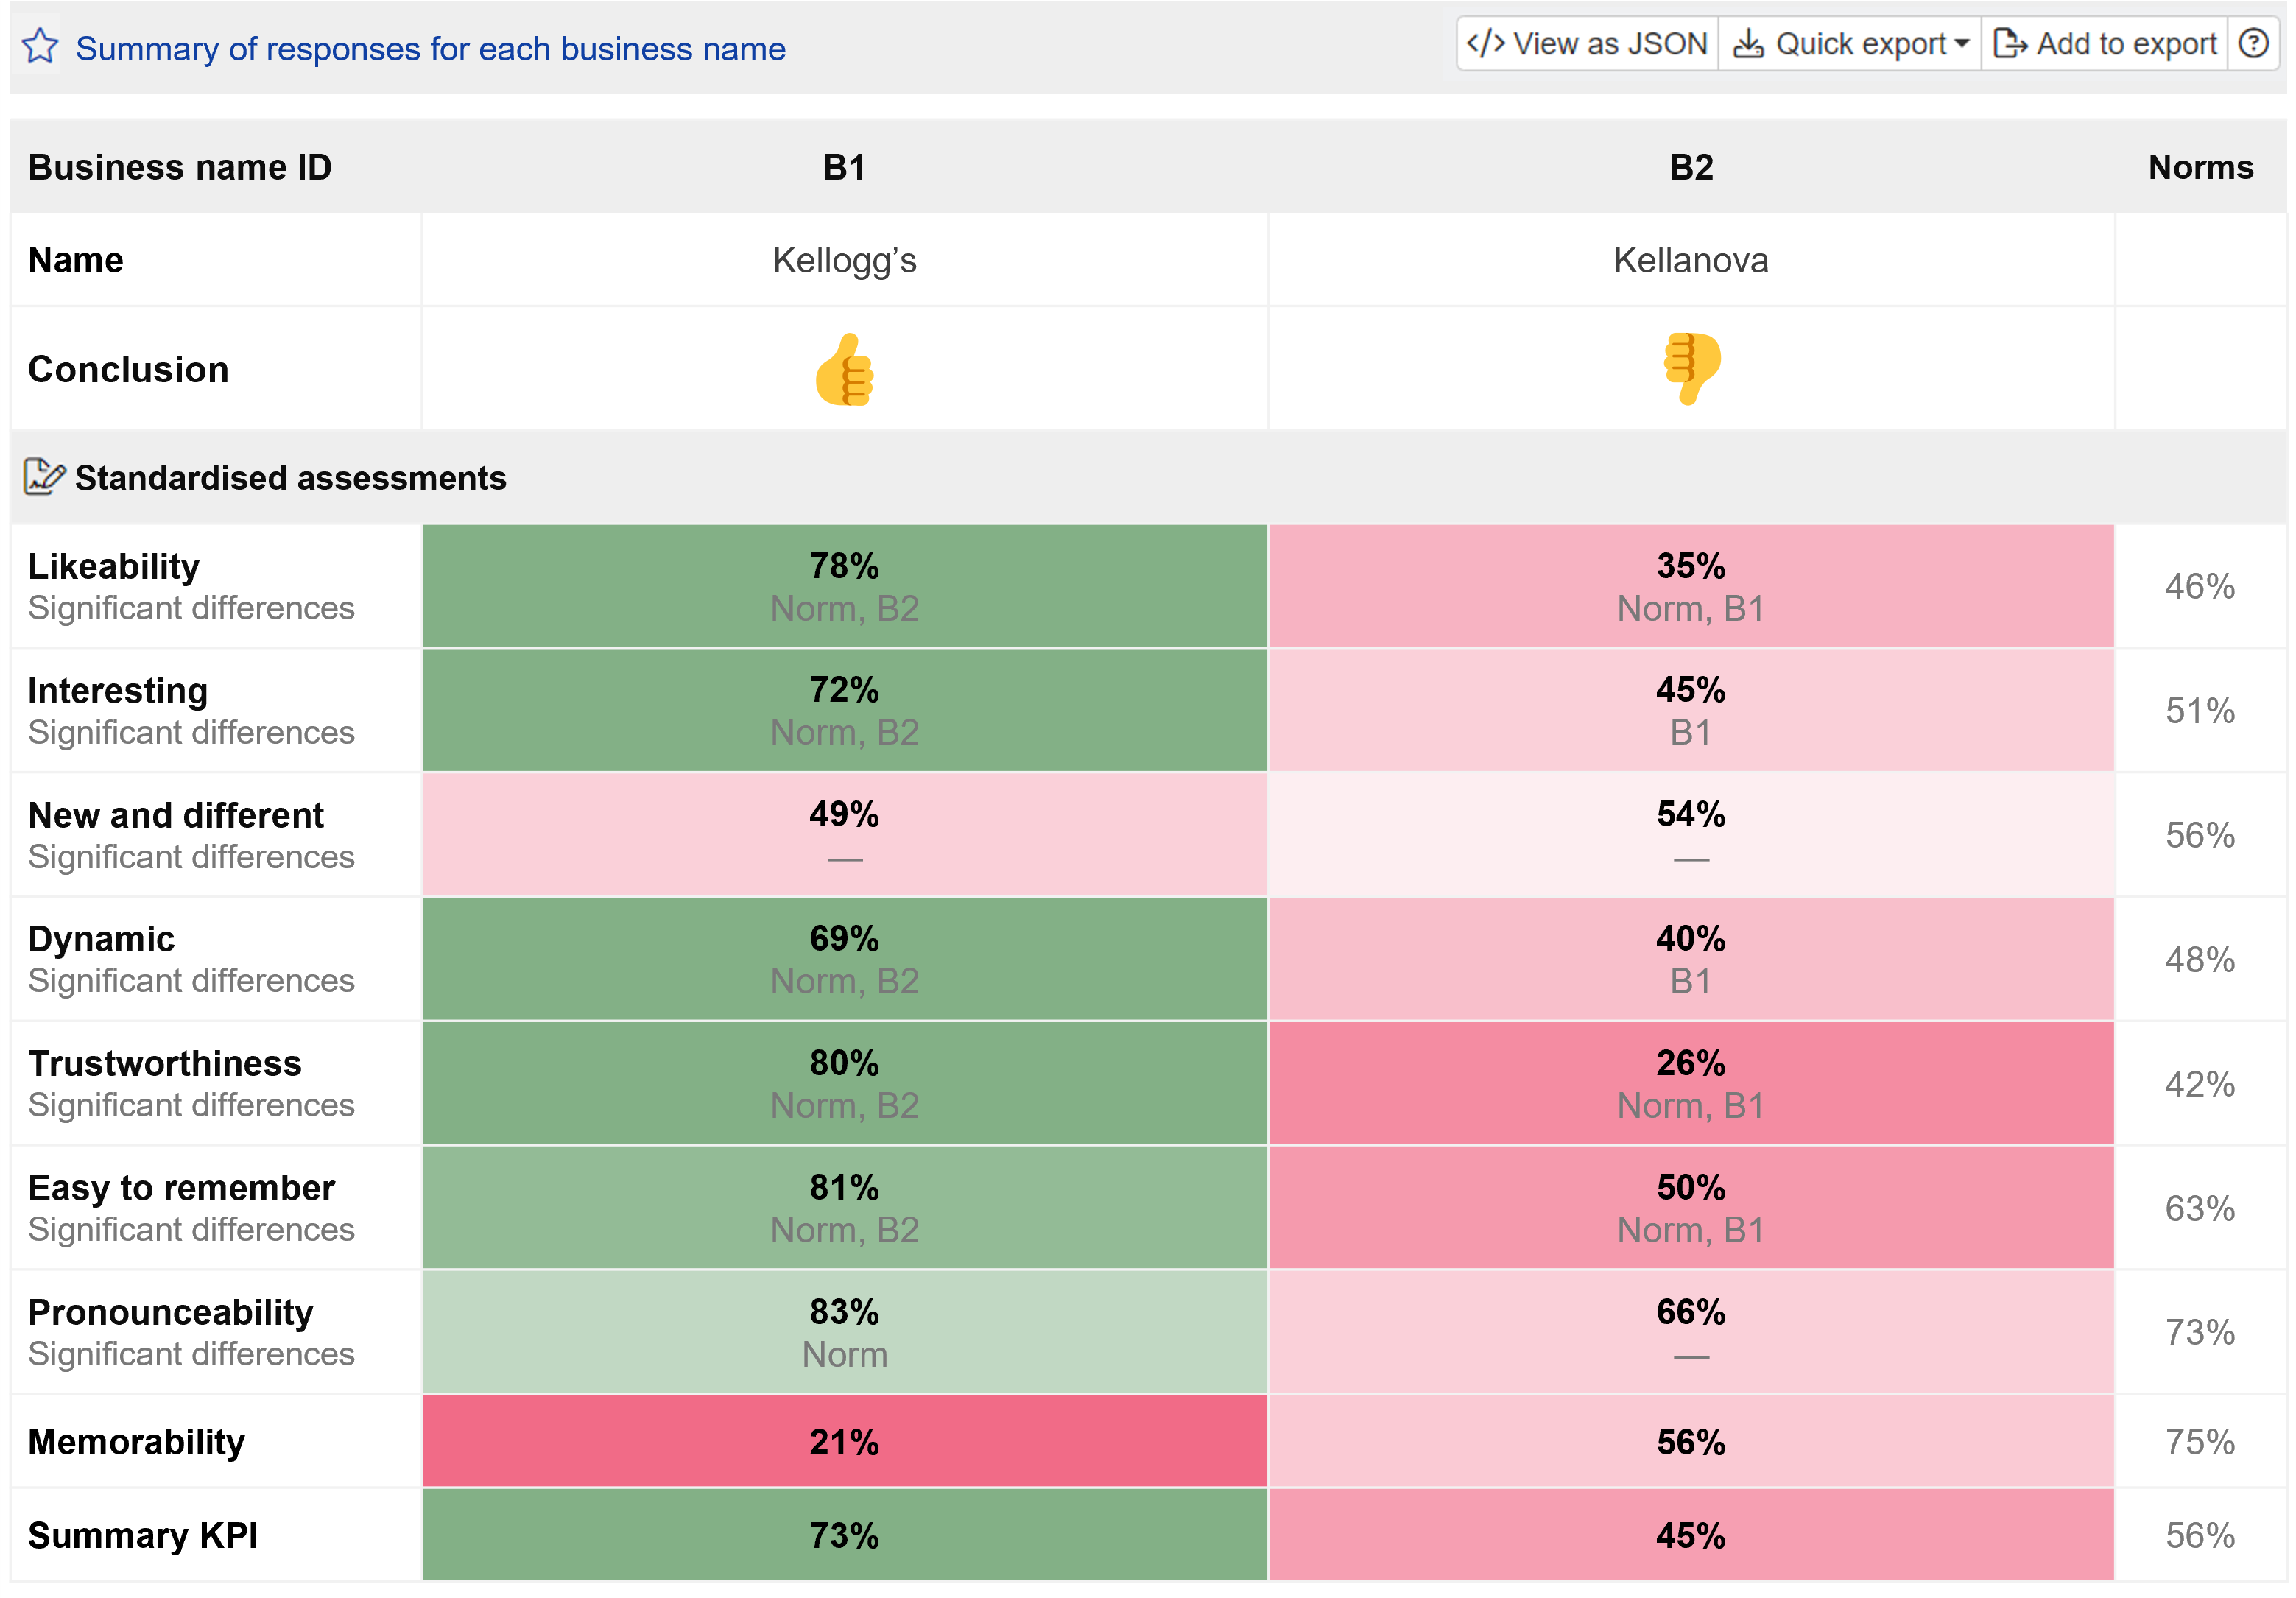
Task: Click the Pronounceability row label
Action: point(171,1313)
